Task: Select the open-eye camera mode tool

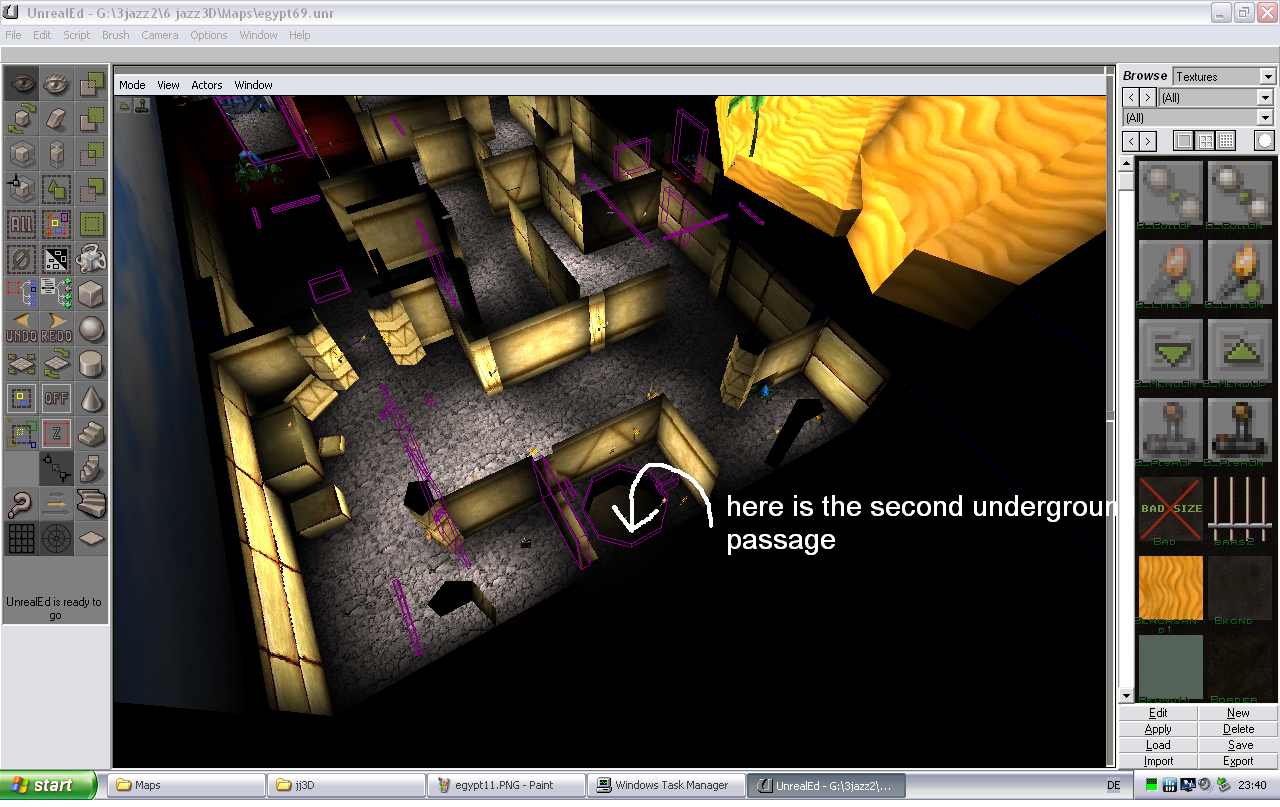Action: (22, 84)
